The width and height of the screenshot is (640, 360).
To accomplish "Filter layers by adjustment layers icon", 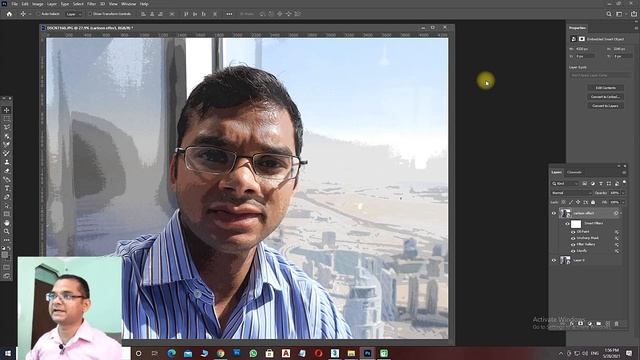I will pos(593,184).
